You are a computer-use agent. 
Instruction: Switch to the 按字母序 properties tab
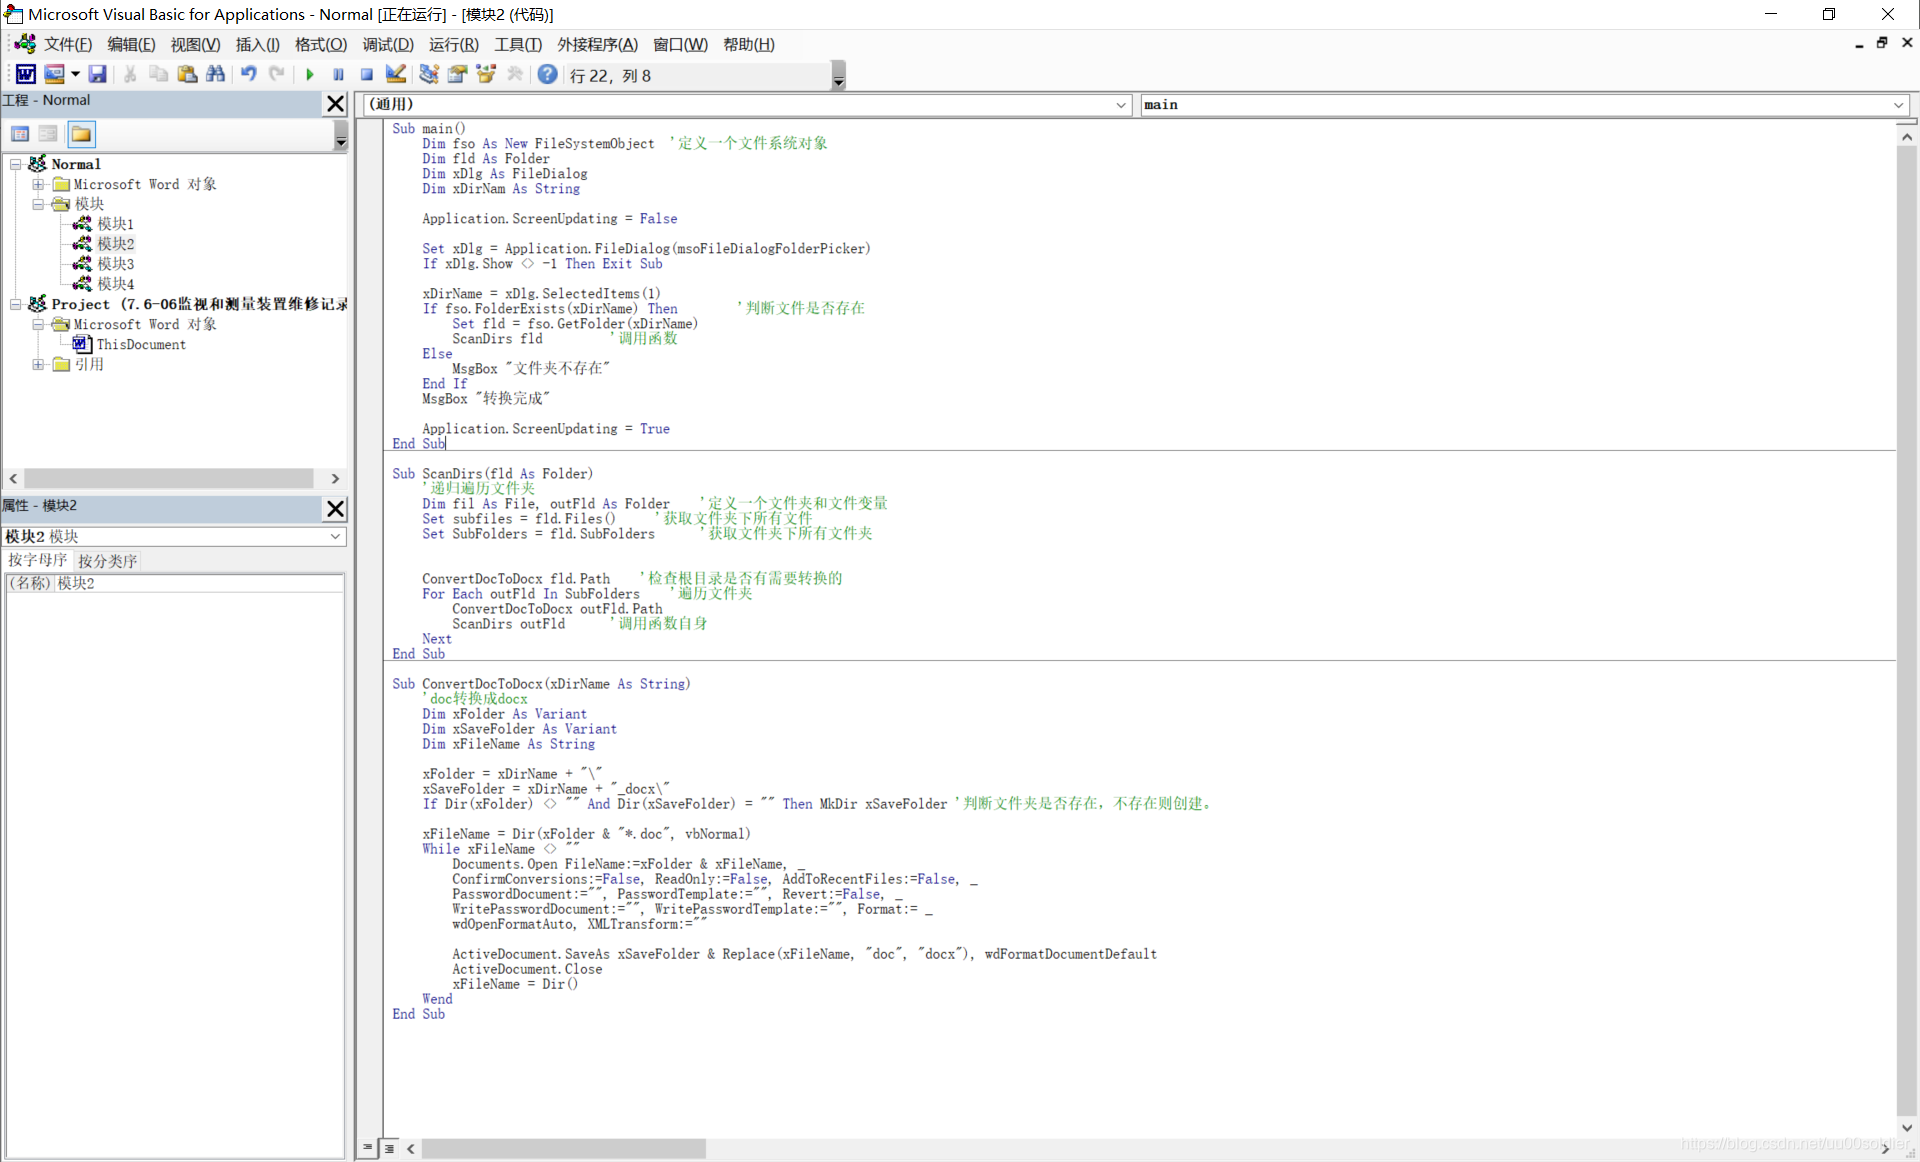(38, 560)
